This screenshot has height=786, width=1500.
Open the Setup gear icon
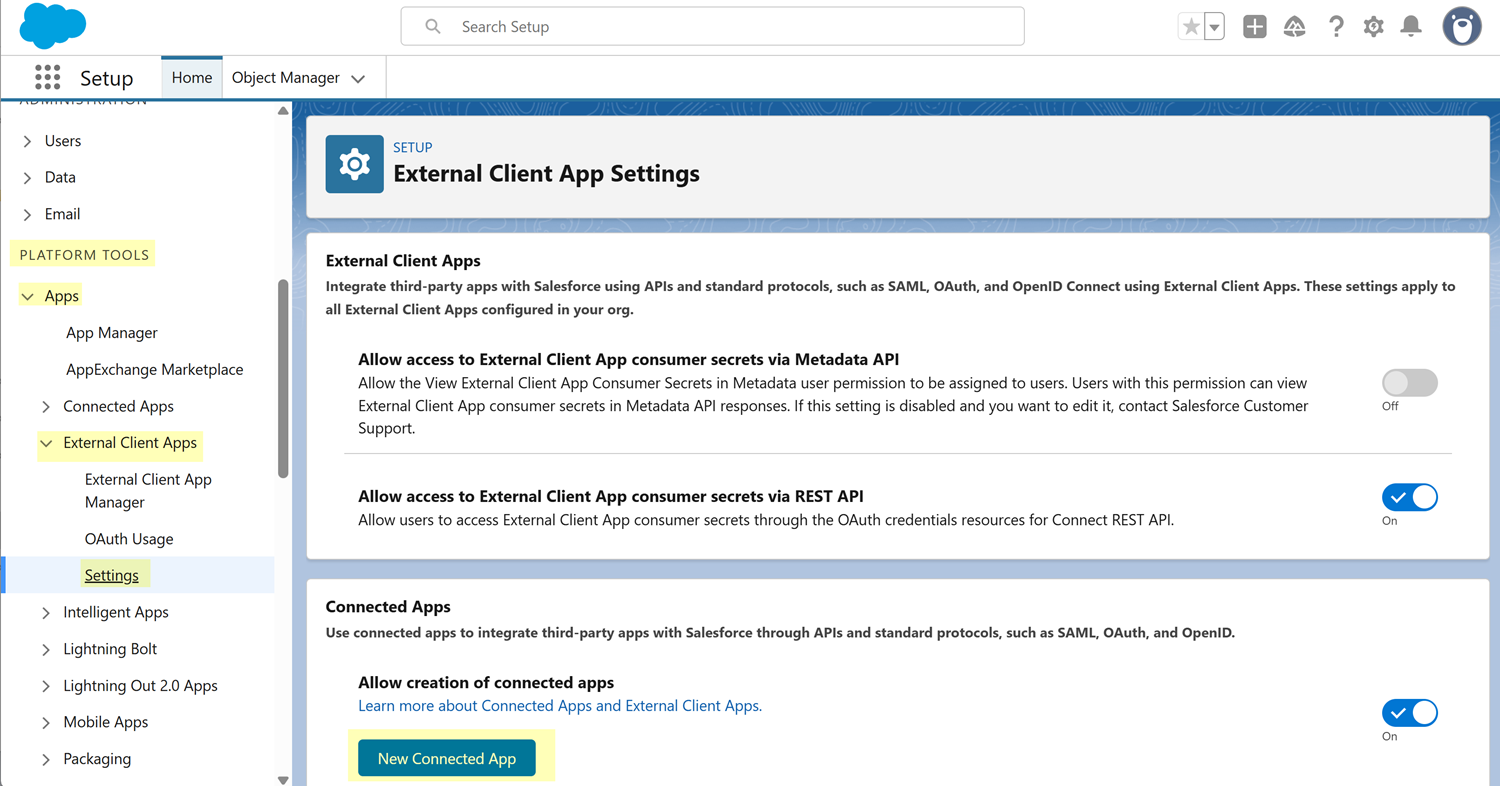coord(1374,27)
